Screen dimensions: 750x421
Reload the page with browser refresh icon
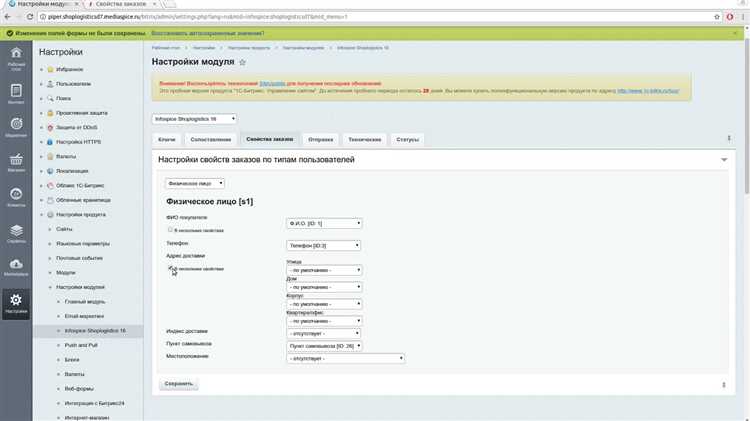pos(30,17)
